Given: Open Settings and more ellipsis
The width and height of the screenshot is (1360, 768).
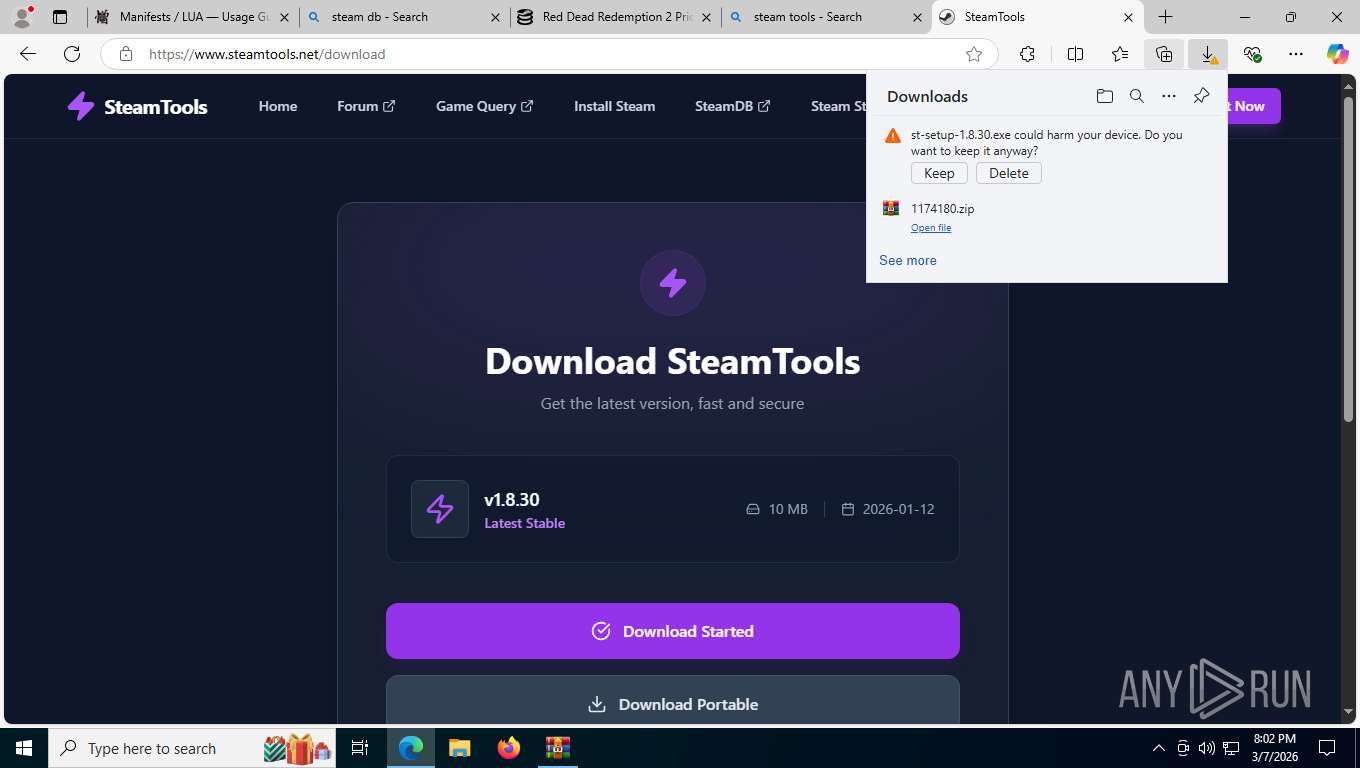Looking at the screenshot, I should 1296,54.
